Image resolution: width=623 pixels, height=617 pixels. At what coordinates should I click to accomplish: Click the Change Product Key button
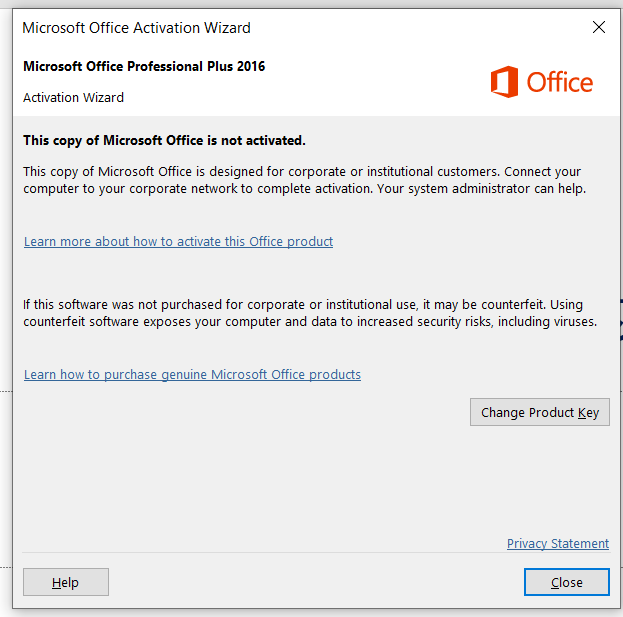pos(540,412)
